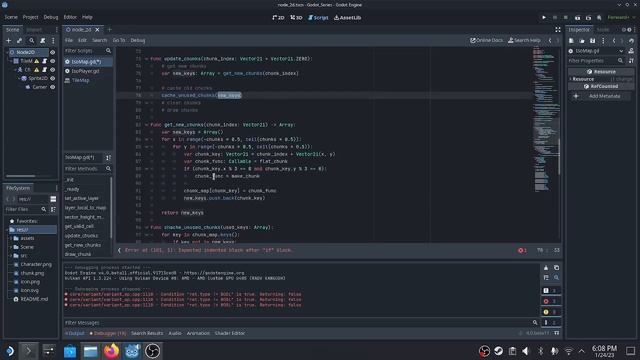Toggle distraction-free mode for the script editor

(558, 29)
